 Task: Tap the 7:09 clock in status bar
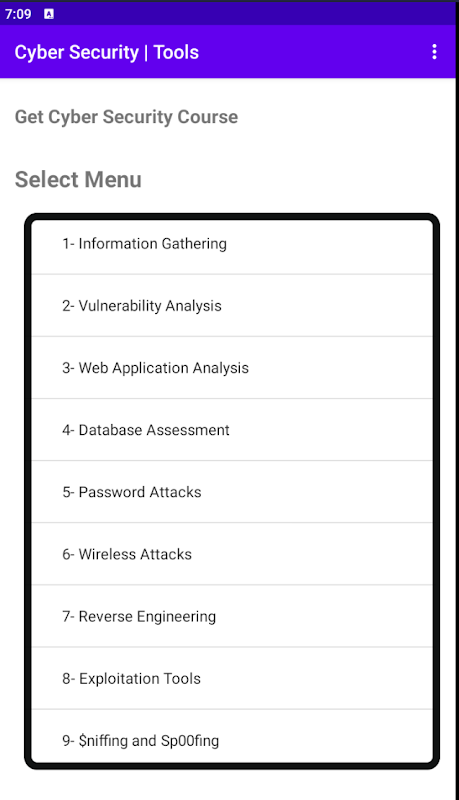pos(18,14)
